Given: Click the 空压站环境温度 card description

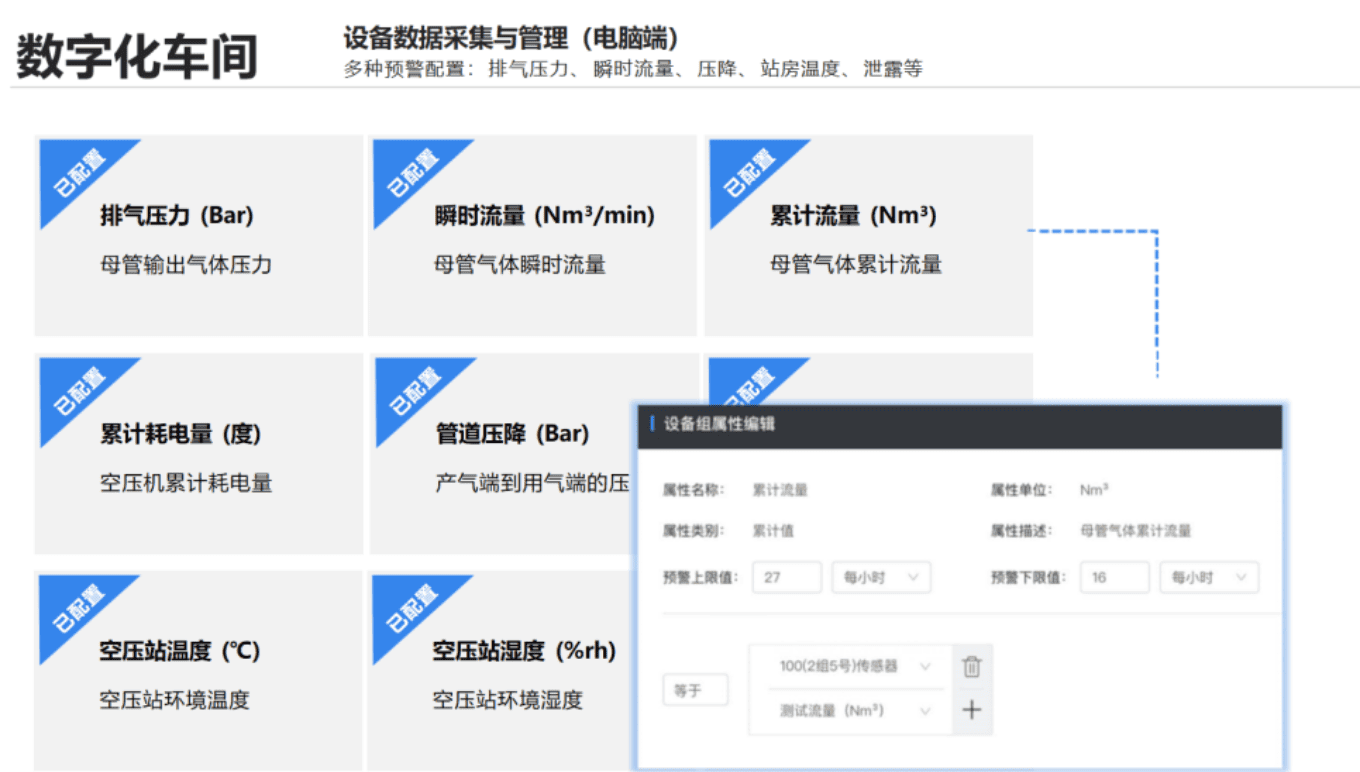Looking at the screenshot, I should [175, 700].
